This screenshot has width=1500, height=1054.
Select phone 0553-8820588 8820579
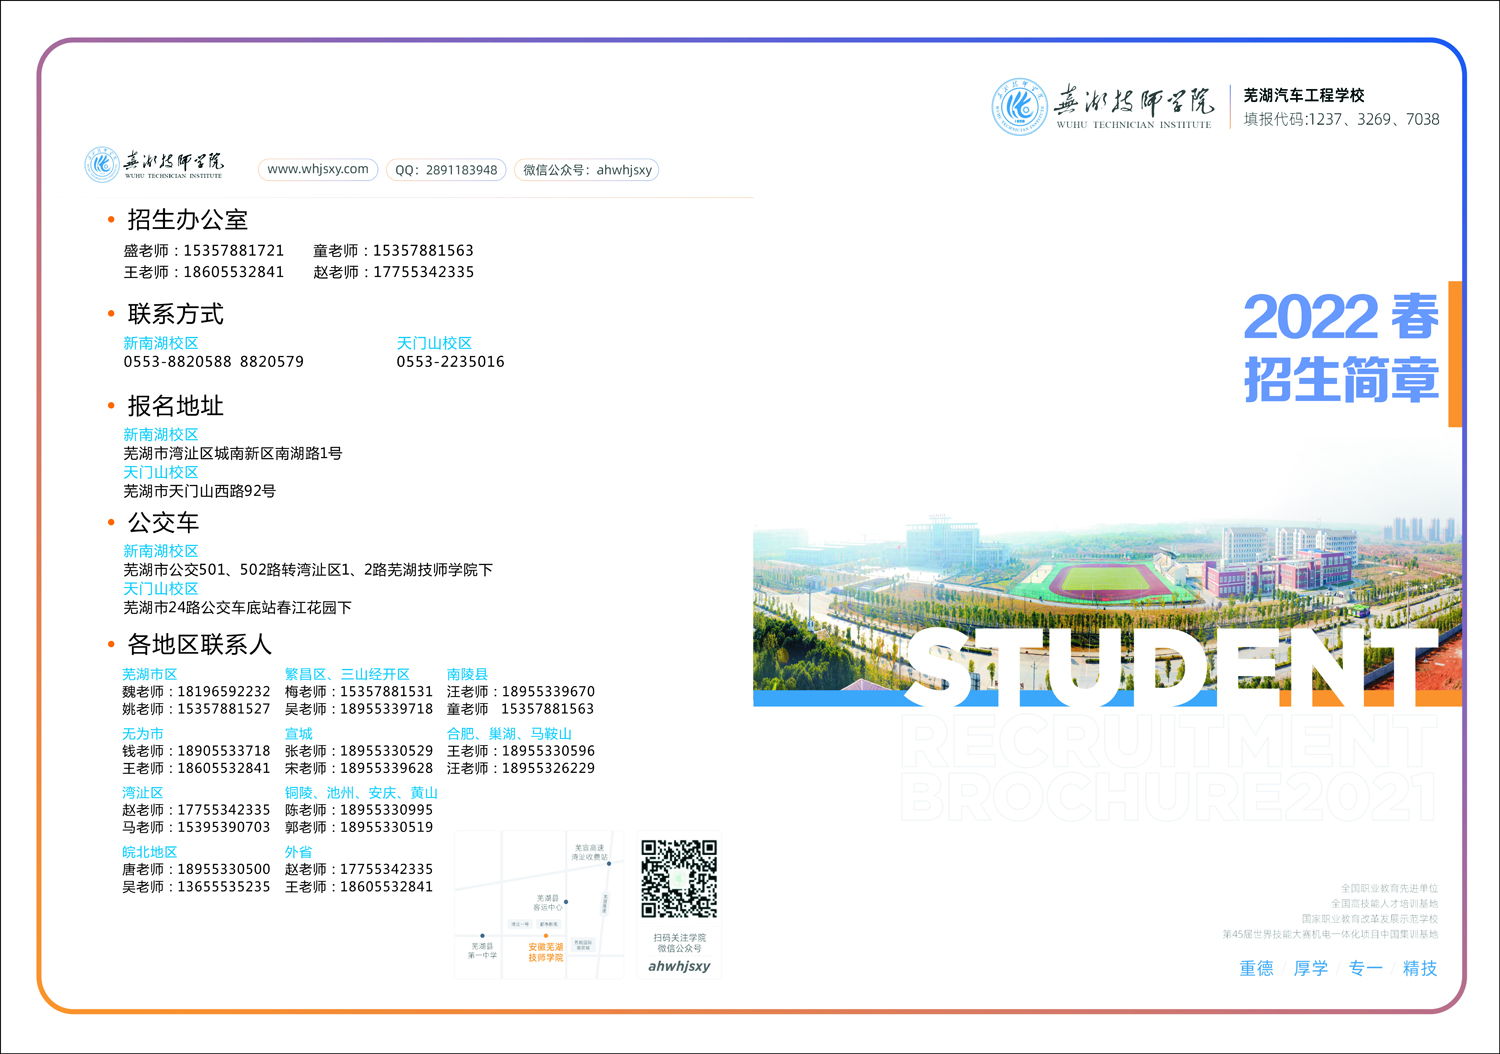(214, 362)
